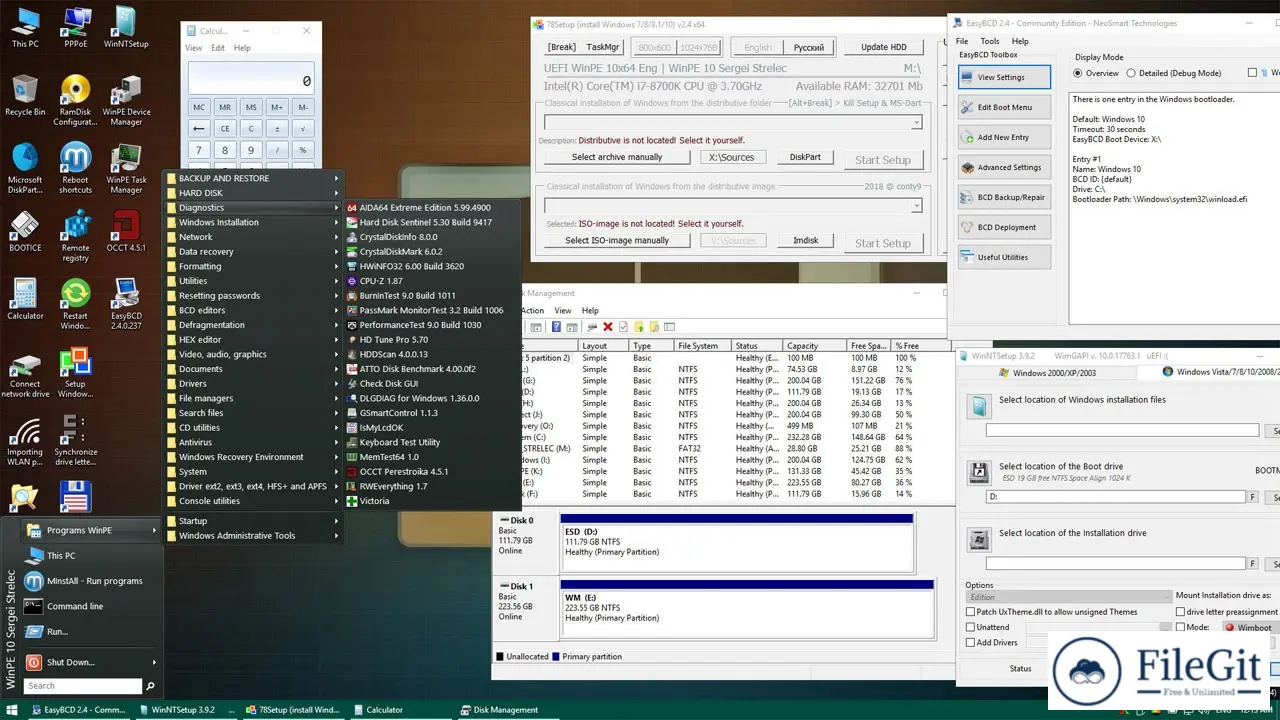Launch the WinPE Device Manager shortcut
The height and width of the screenshot is (720, 1280).
click(x=126, y=101)
